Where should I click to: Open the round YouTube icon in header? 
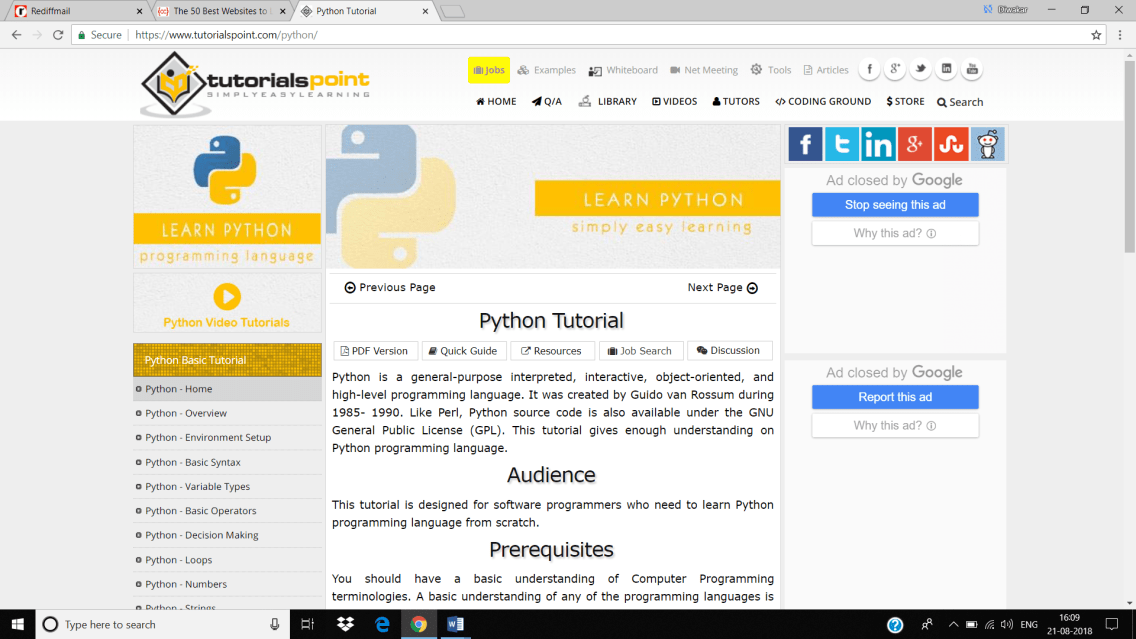(x=972, y=69)
